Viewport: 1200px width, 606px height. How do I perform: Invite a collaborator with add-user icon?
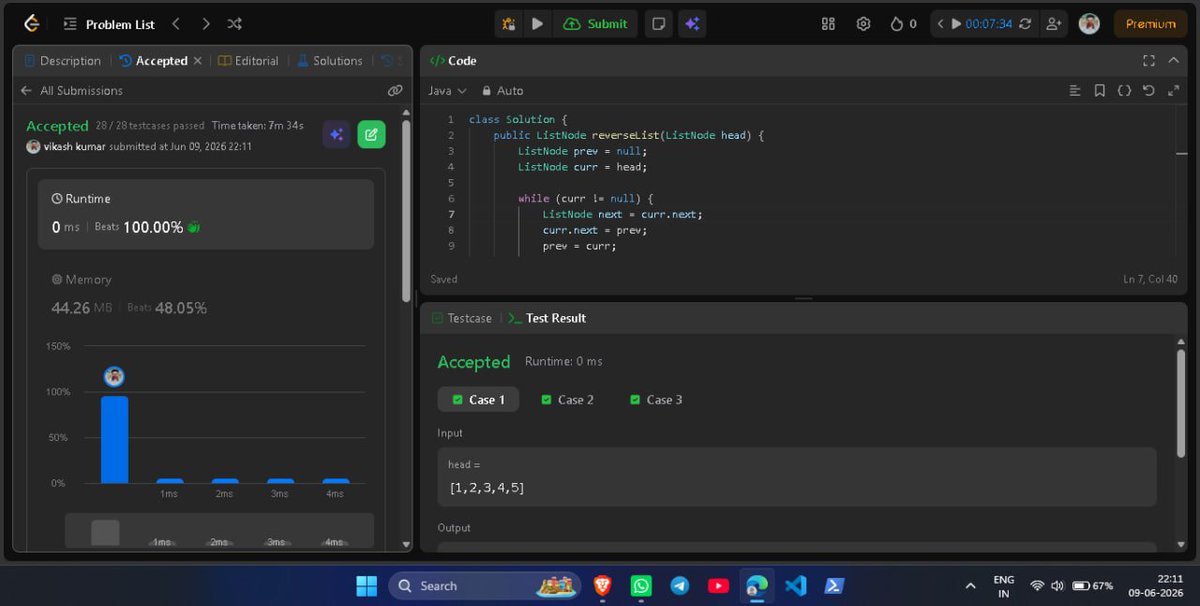pos(1053,24)
